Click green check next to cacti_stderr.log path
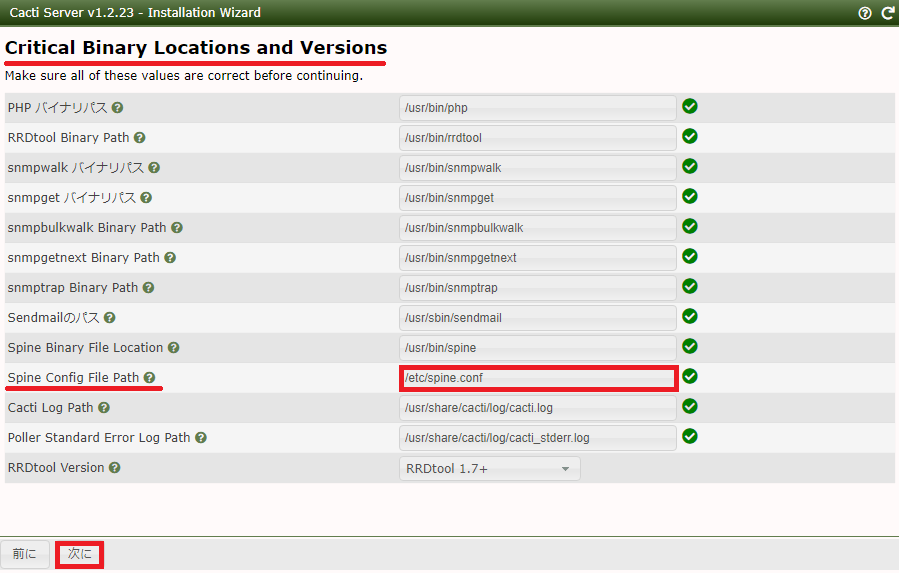Viewport: 899px width, 573px height. (x=690, y=436)
